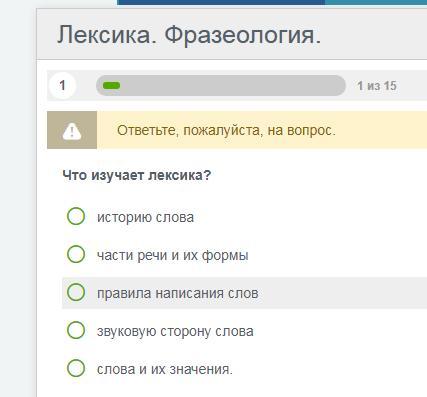The height and width of the screenshot is (397, 427).
Task: Click the gray track of the progress bar
Action: [x=233, y=86]
